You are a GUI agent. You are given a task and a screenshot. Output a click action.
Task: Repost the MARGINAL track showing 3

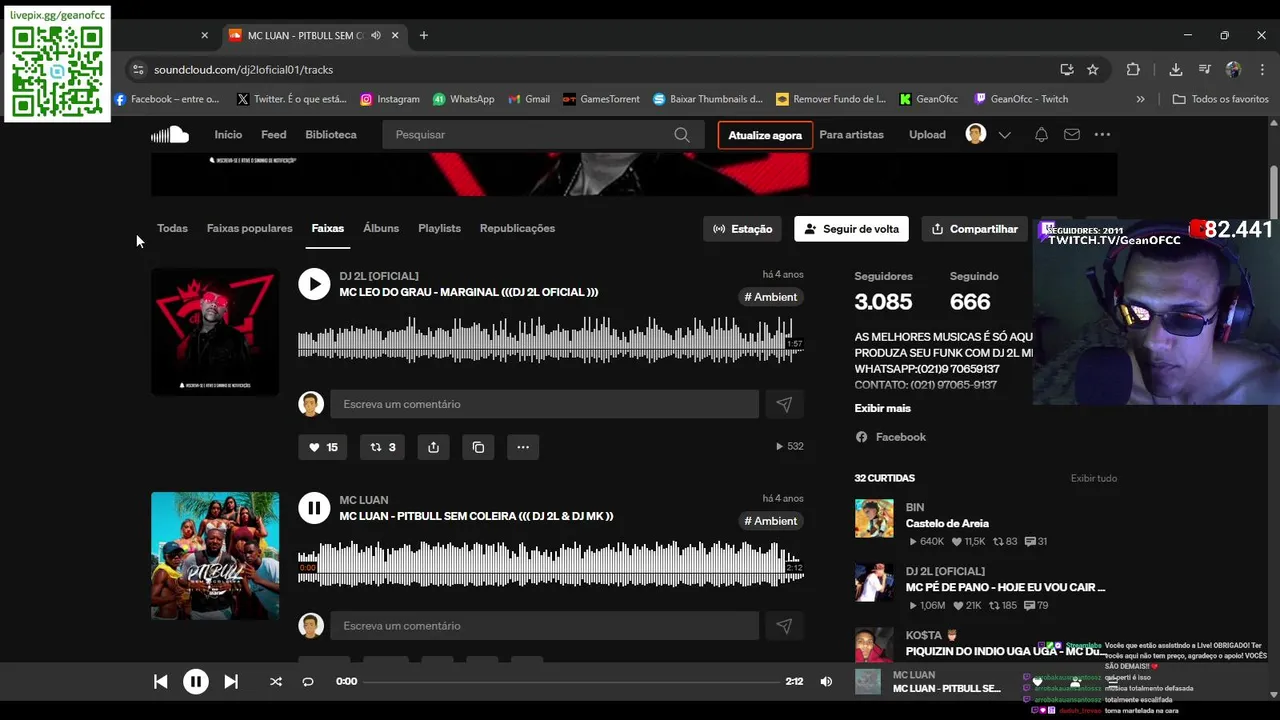click(x=382, y=447)
